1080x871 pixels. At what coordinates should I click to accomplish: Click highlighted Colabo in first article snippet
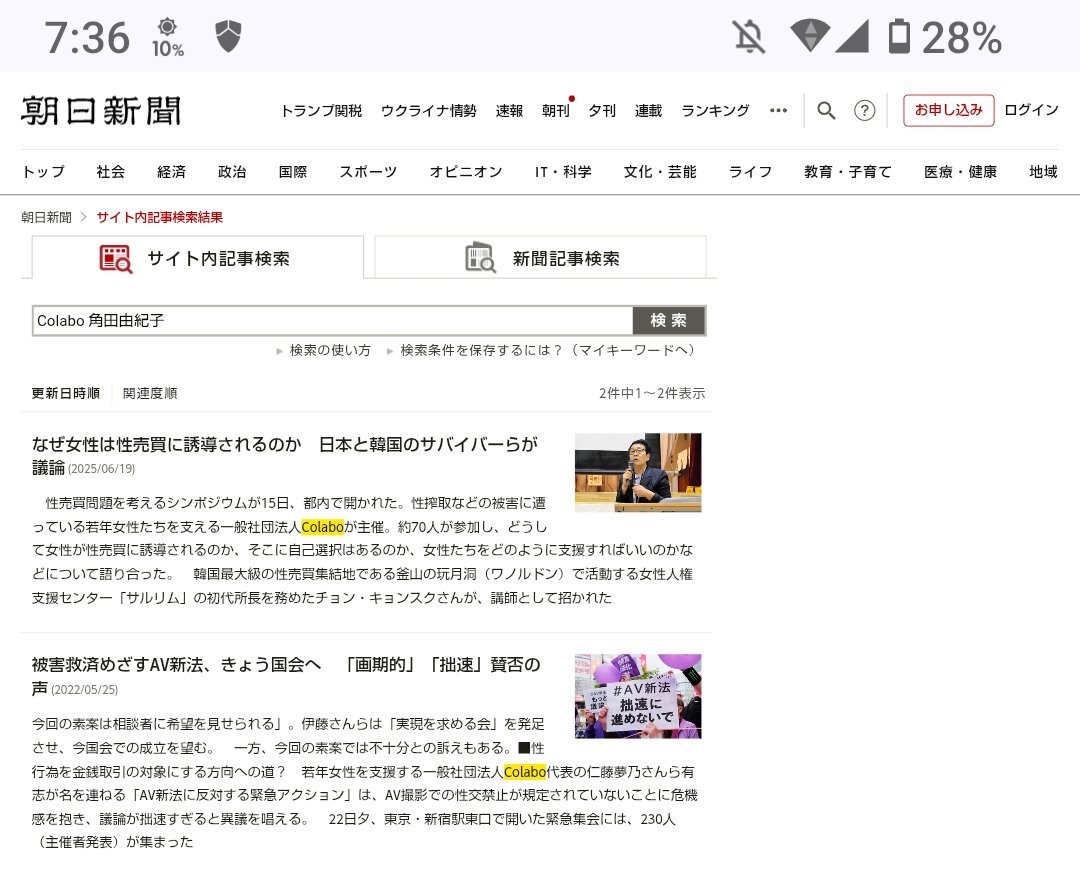point(322,527)
